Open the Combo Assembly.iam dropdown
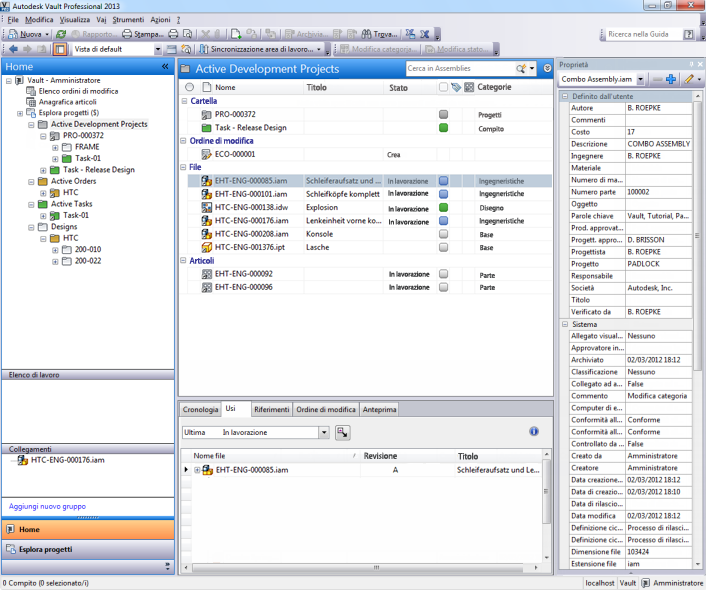The height and width of the screenshot is (590, 706). (x=640, y=79)
